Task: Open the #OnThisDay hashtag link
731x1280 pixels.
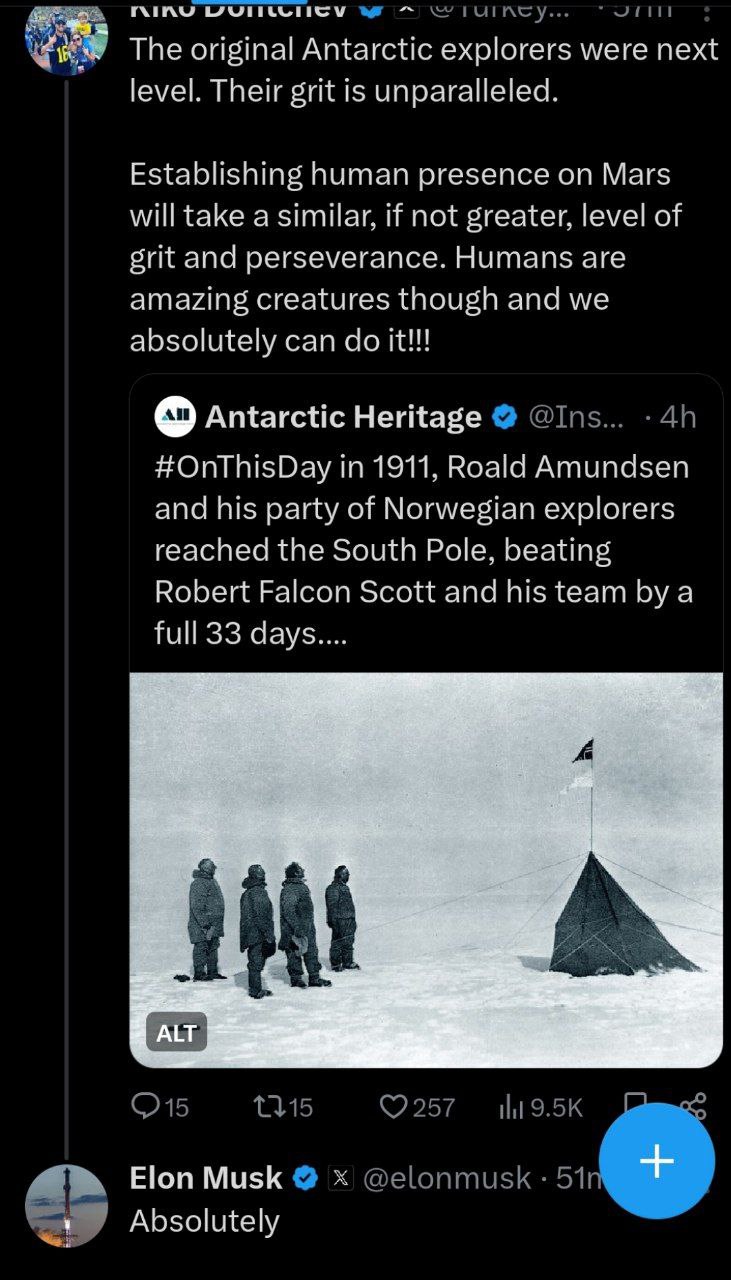Action: click(x=234, y=467)
